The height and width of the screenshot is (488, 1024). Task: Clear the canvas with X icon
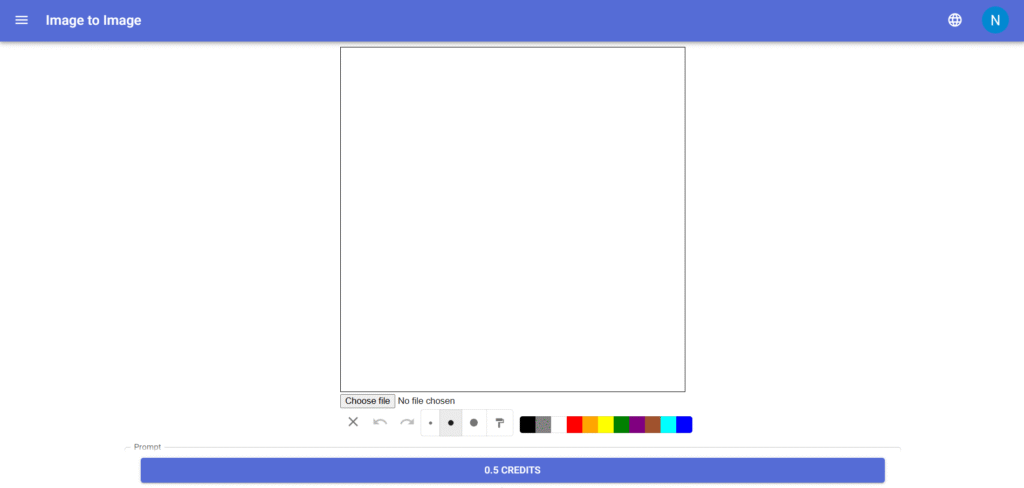tap(353, 422)
